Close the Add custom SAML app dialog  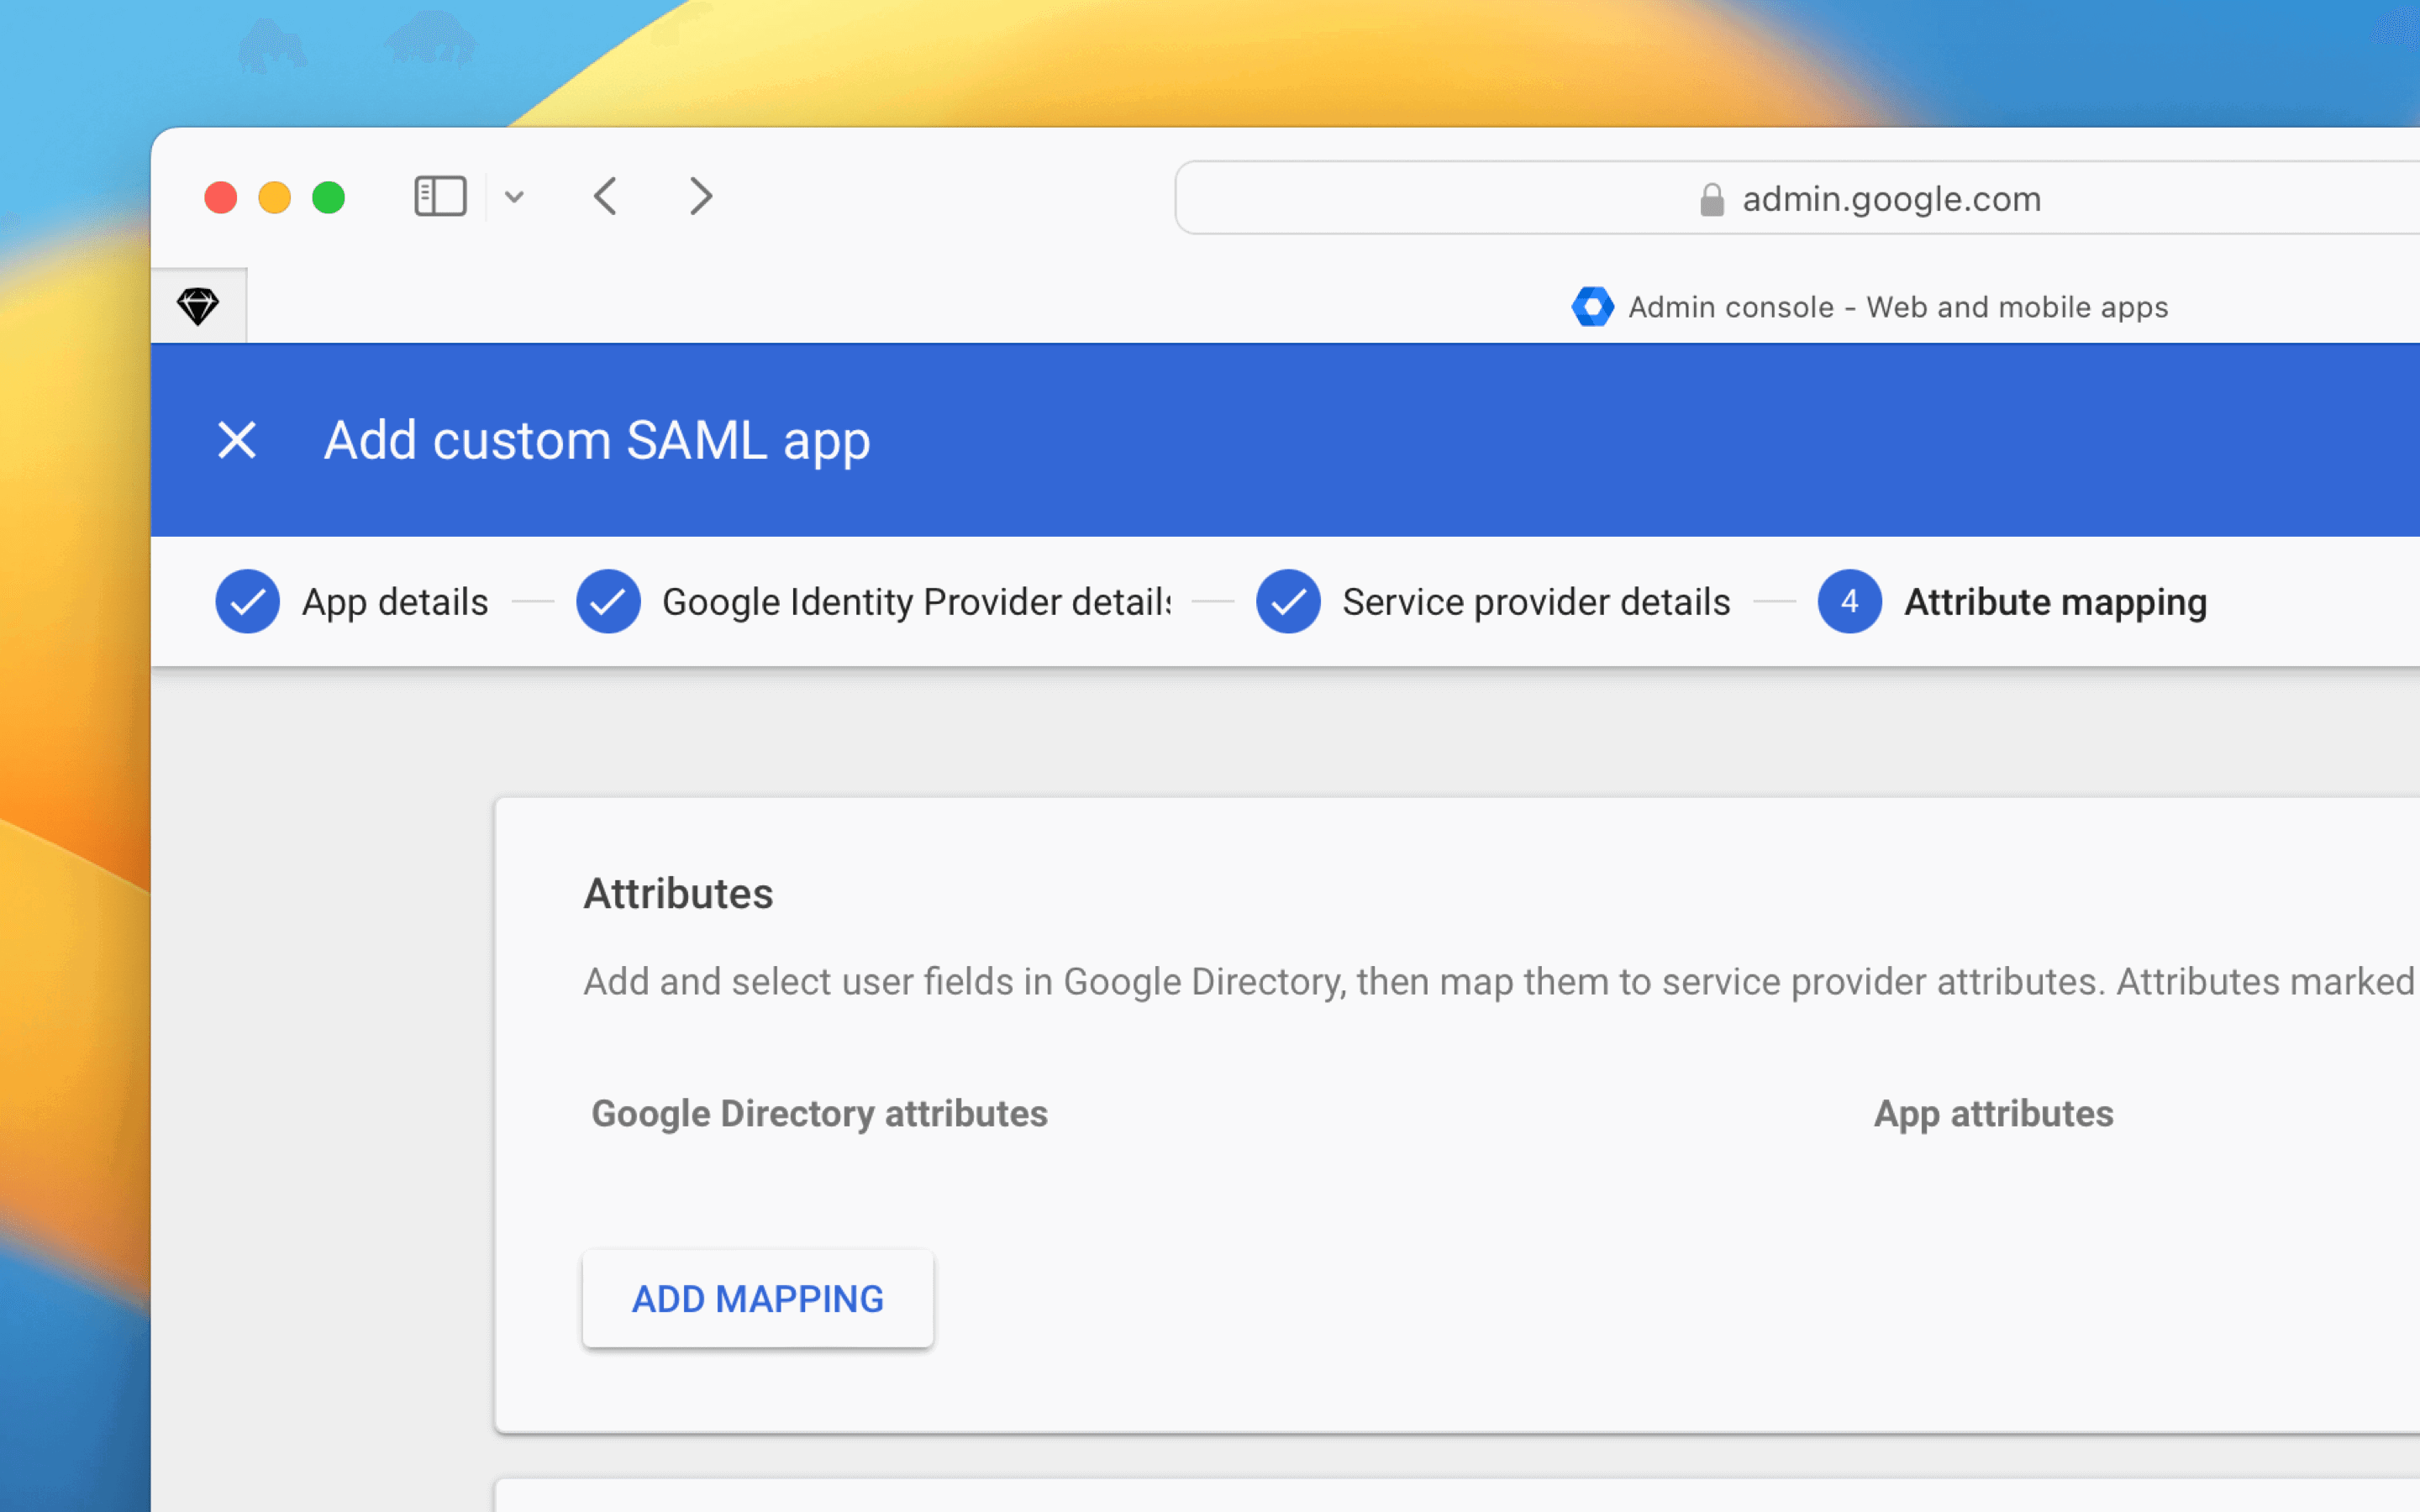[x=237, y=440]
